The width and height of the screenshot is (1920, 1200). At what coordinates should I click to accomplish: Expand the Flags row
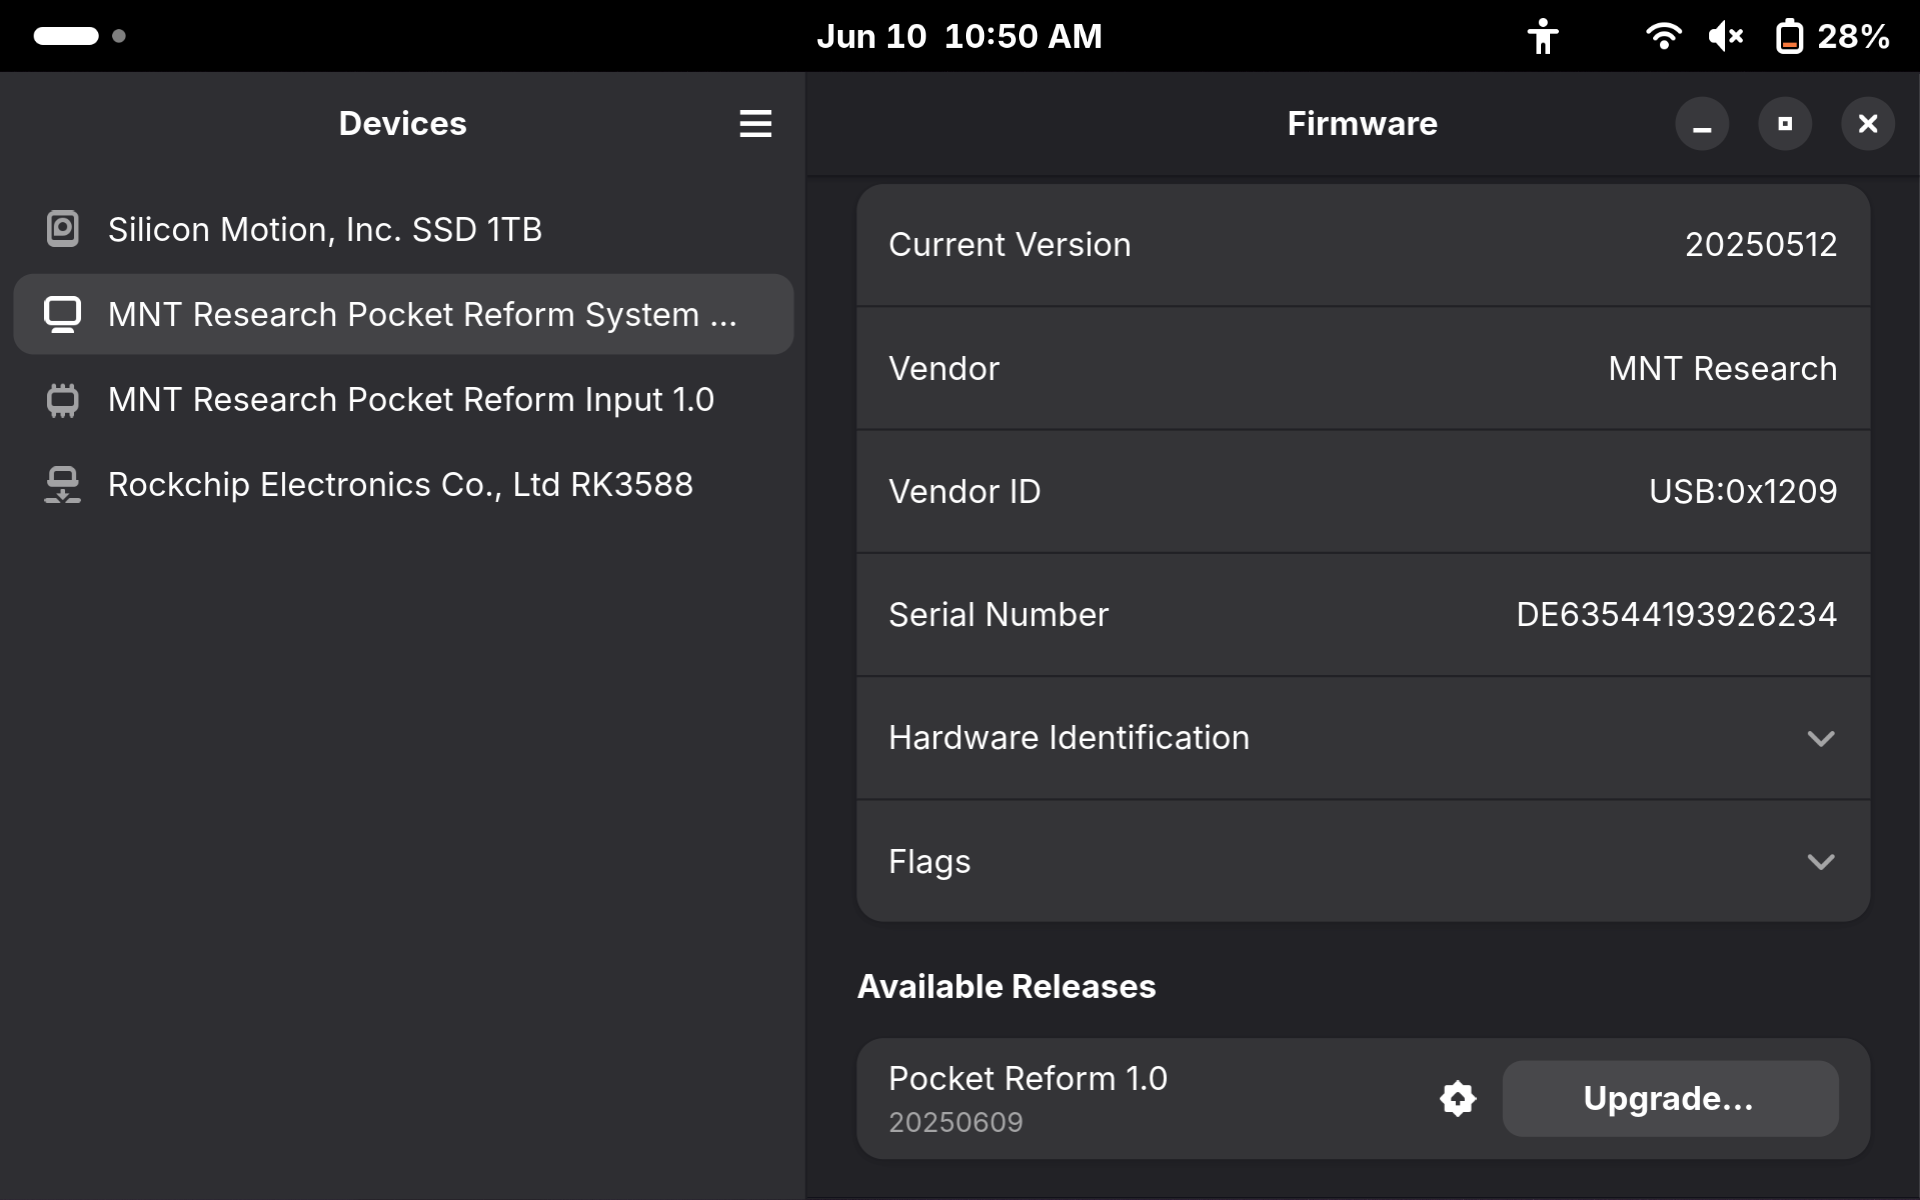1363,861
